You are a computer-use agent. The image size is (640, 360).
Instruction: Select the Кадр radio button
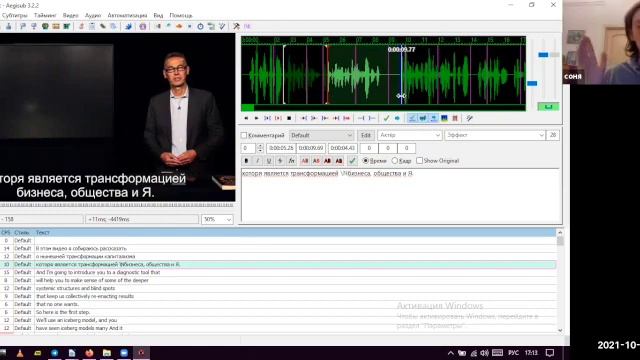tap(395, 161)
